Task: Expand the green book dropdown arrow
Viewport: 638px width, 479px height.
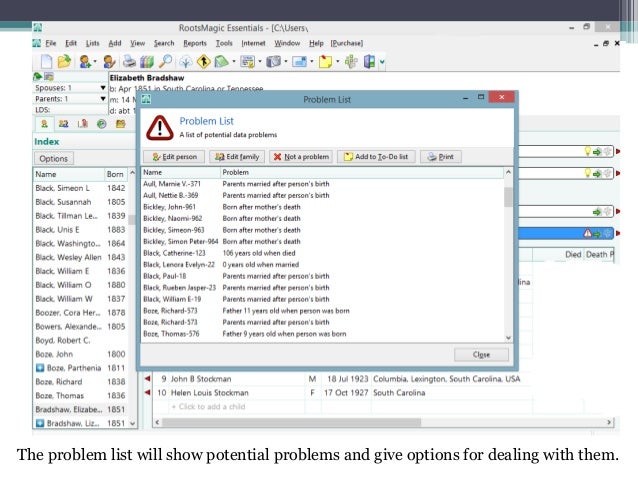Action: tap(234, 61)
